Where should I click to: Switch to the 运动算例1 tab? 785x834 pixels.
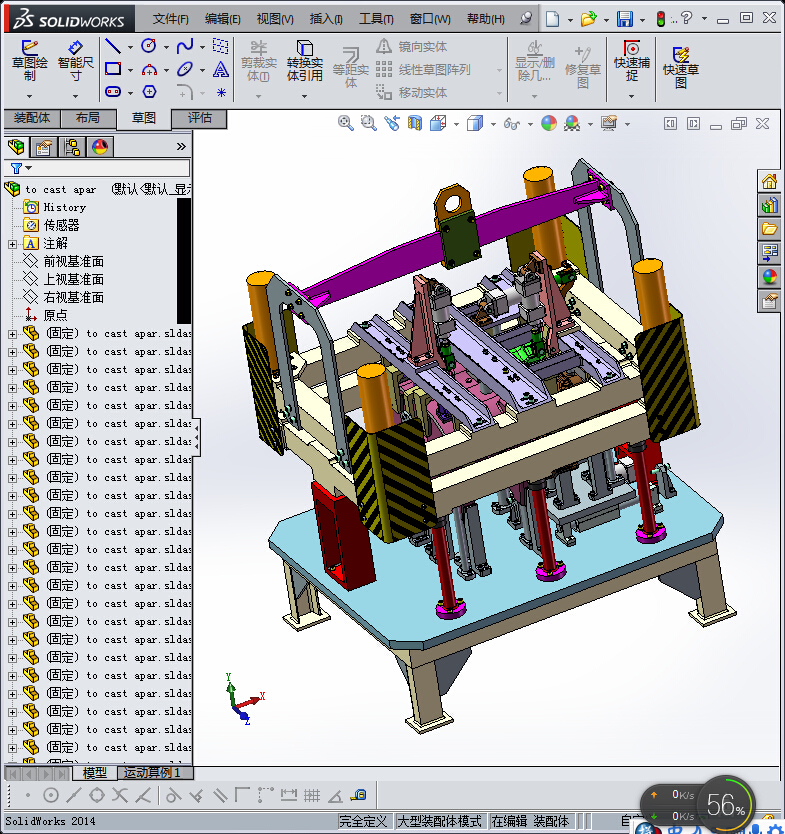pyautogui.click(x=153, y=772)
